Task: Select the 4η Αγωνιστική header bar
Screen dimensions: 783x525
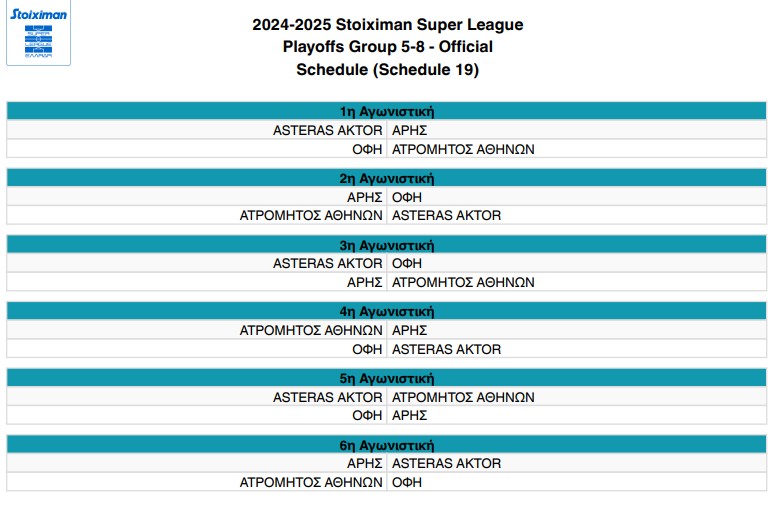Action: click(x=387, y=312)
